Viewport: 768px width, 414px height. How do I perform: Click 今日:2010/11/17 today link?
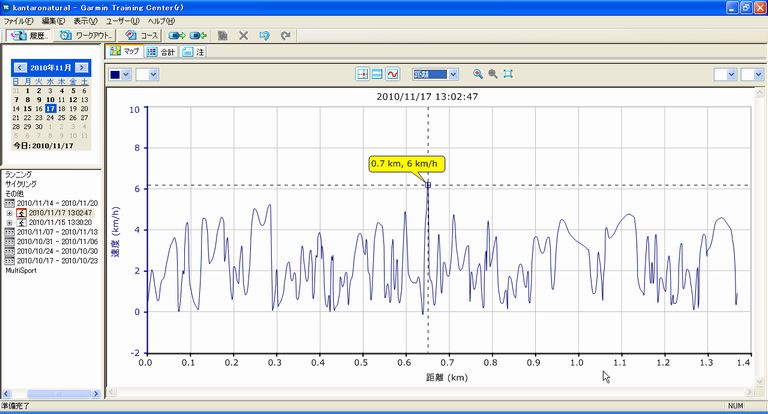pyautogui.click(x=43, y=146)
